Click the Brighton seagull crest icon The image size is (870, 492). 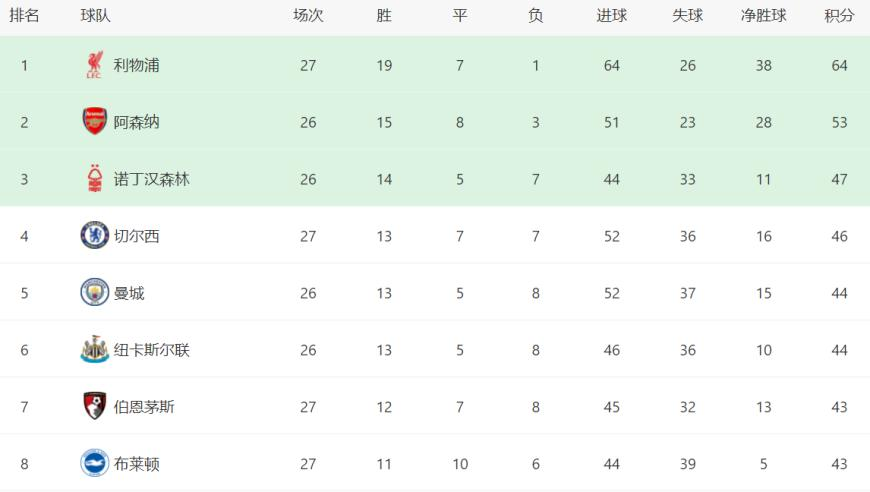click(94, 463)
